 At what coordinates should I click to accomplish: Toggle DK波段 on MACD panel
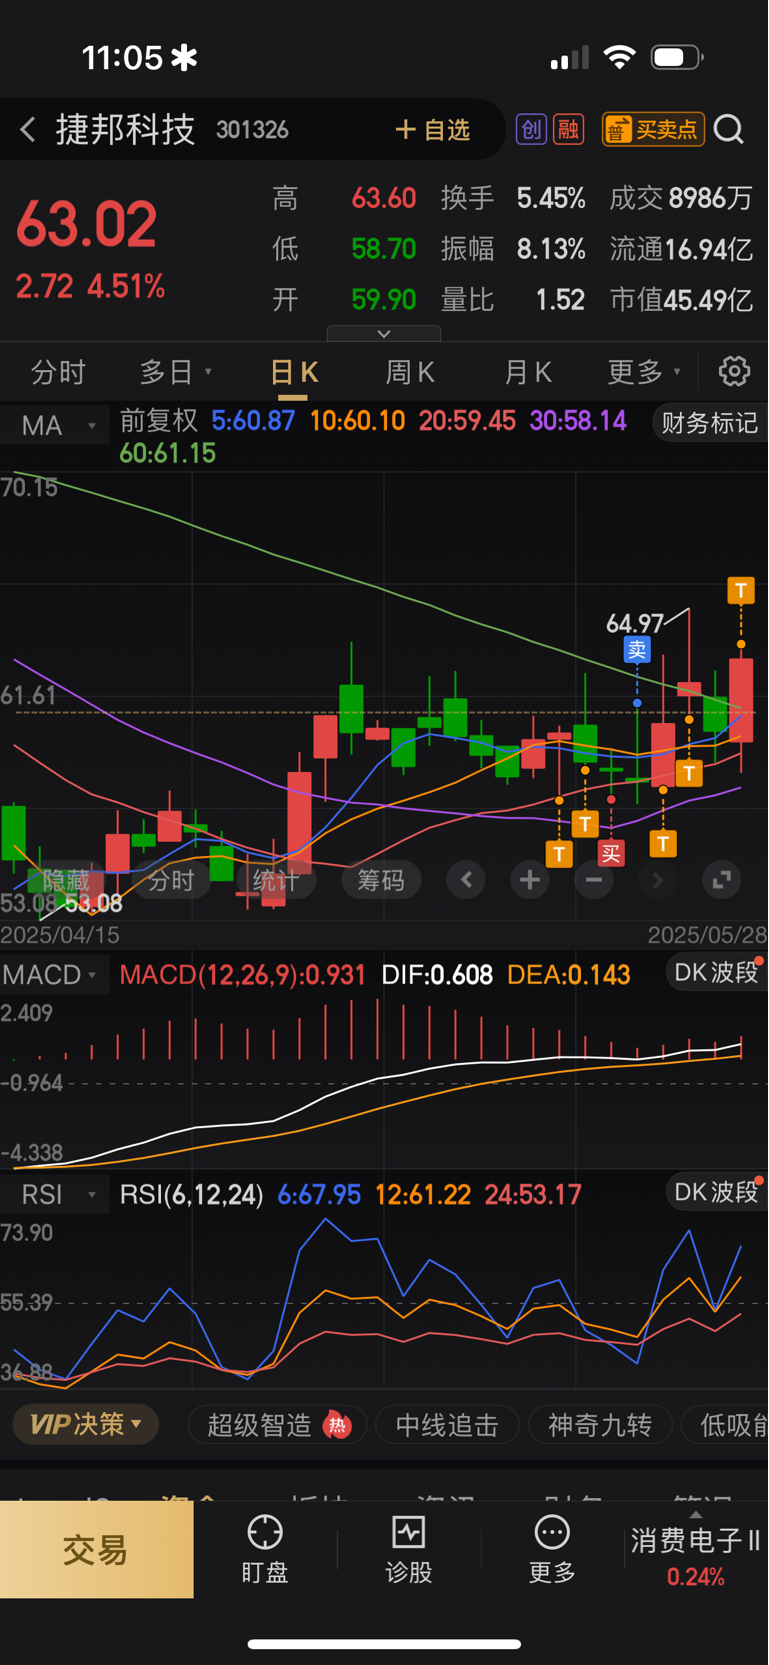[x=716, y=972]
